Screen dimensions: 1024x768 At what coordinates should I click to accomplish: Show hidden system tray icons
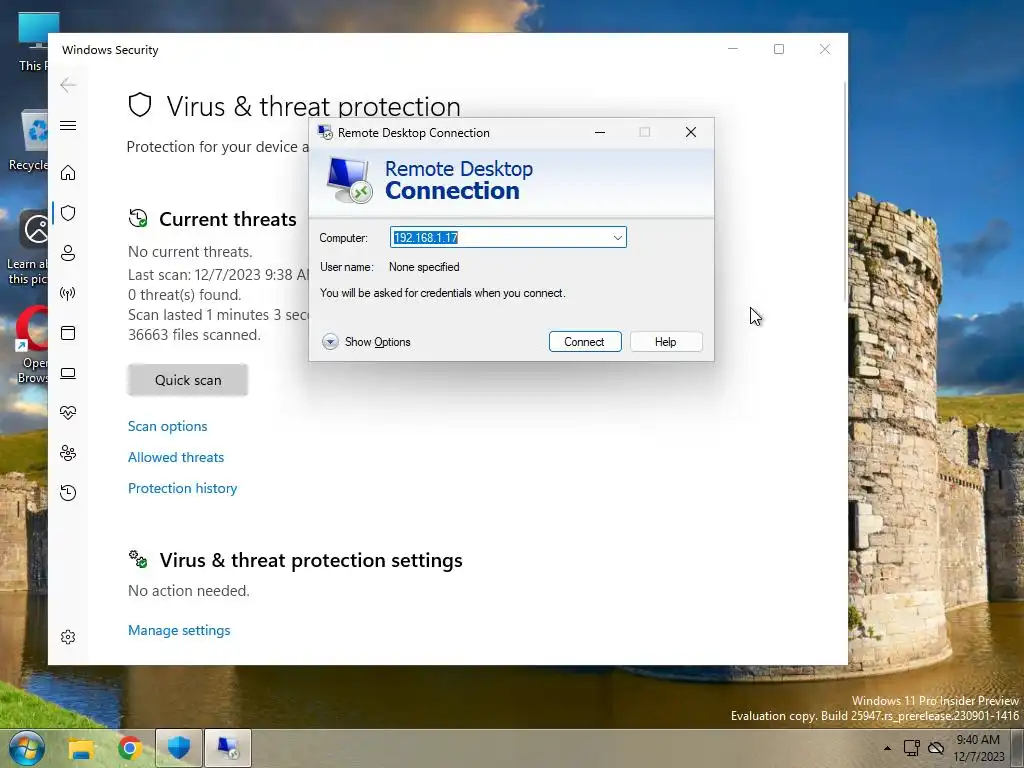(x=887, y=748)
